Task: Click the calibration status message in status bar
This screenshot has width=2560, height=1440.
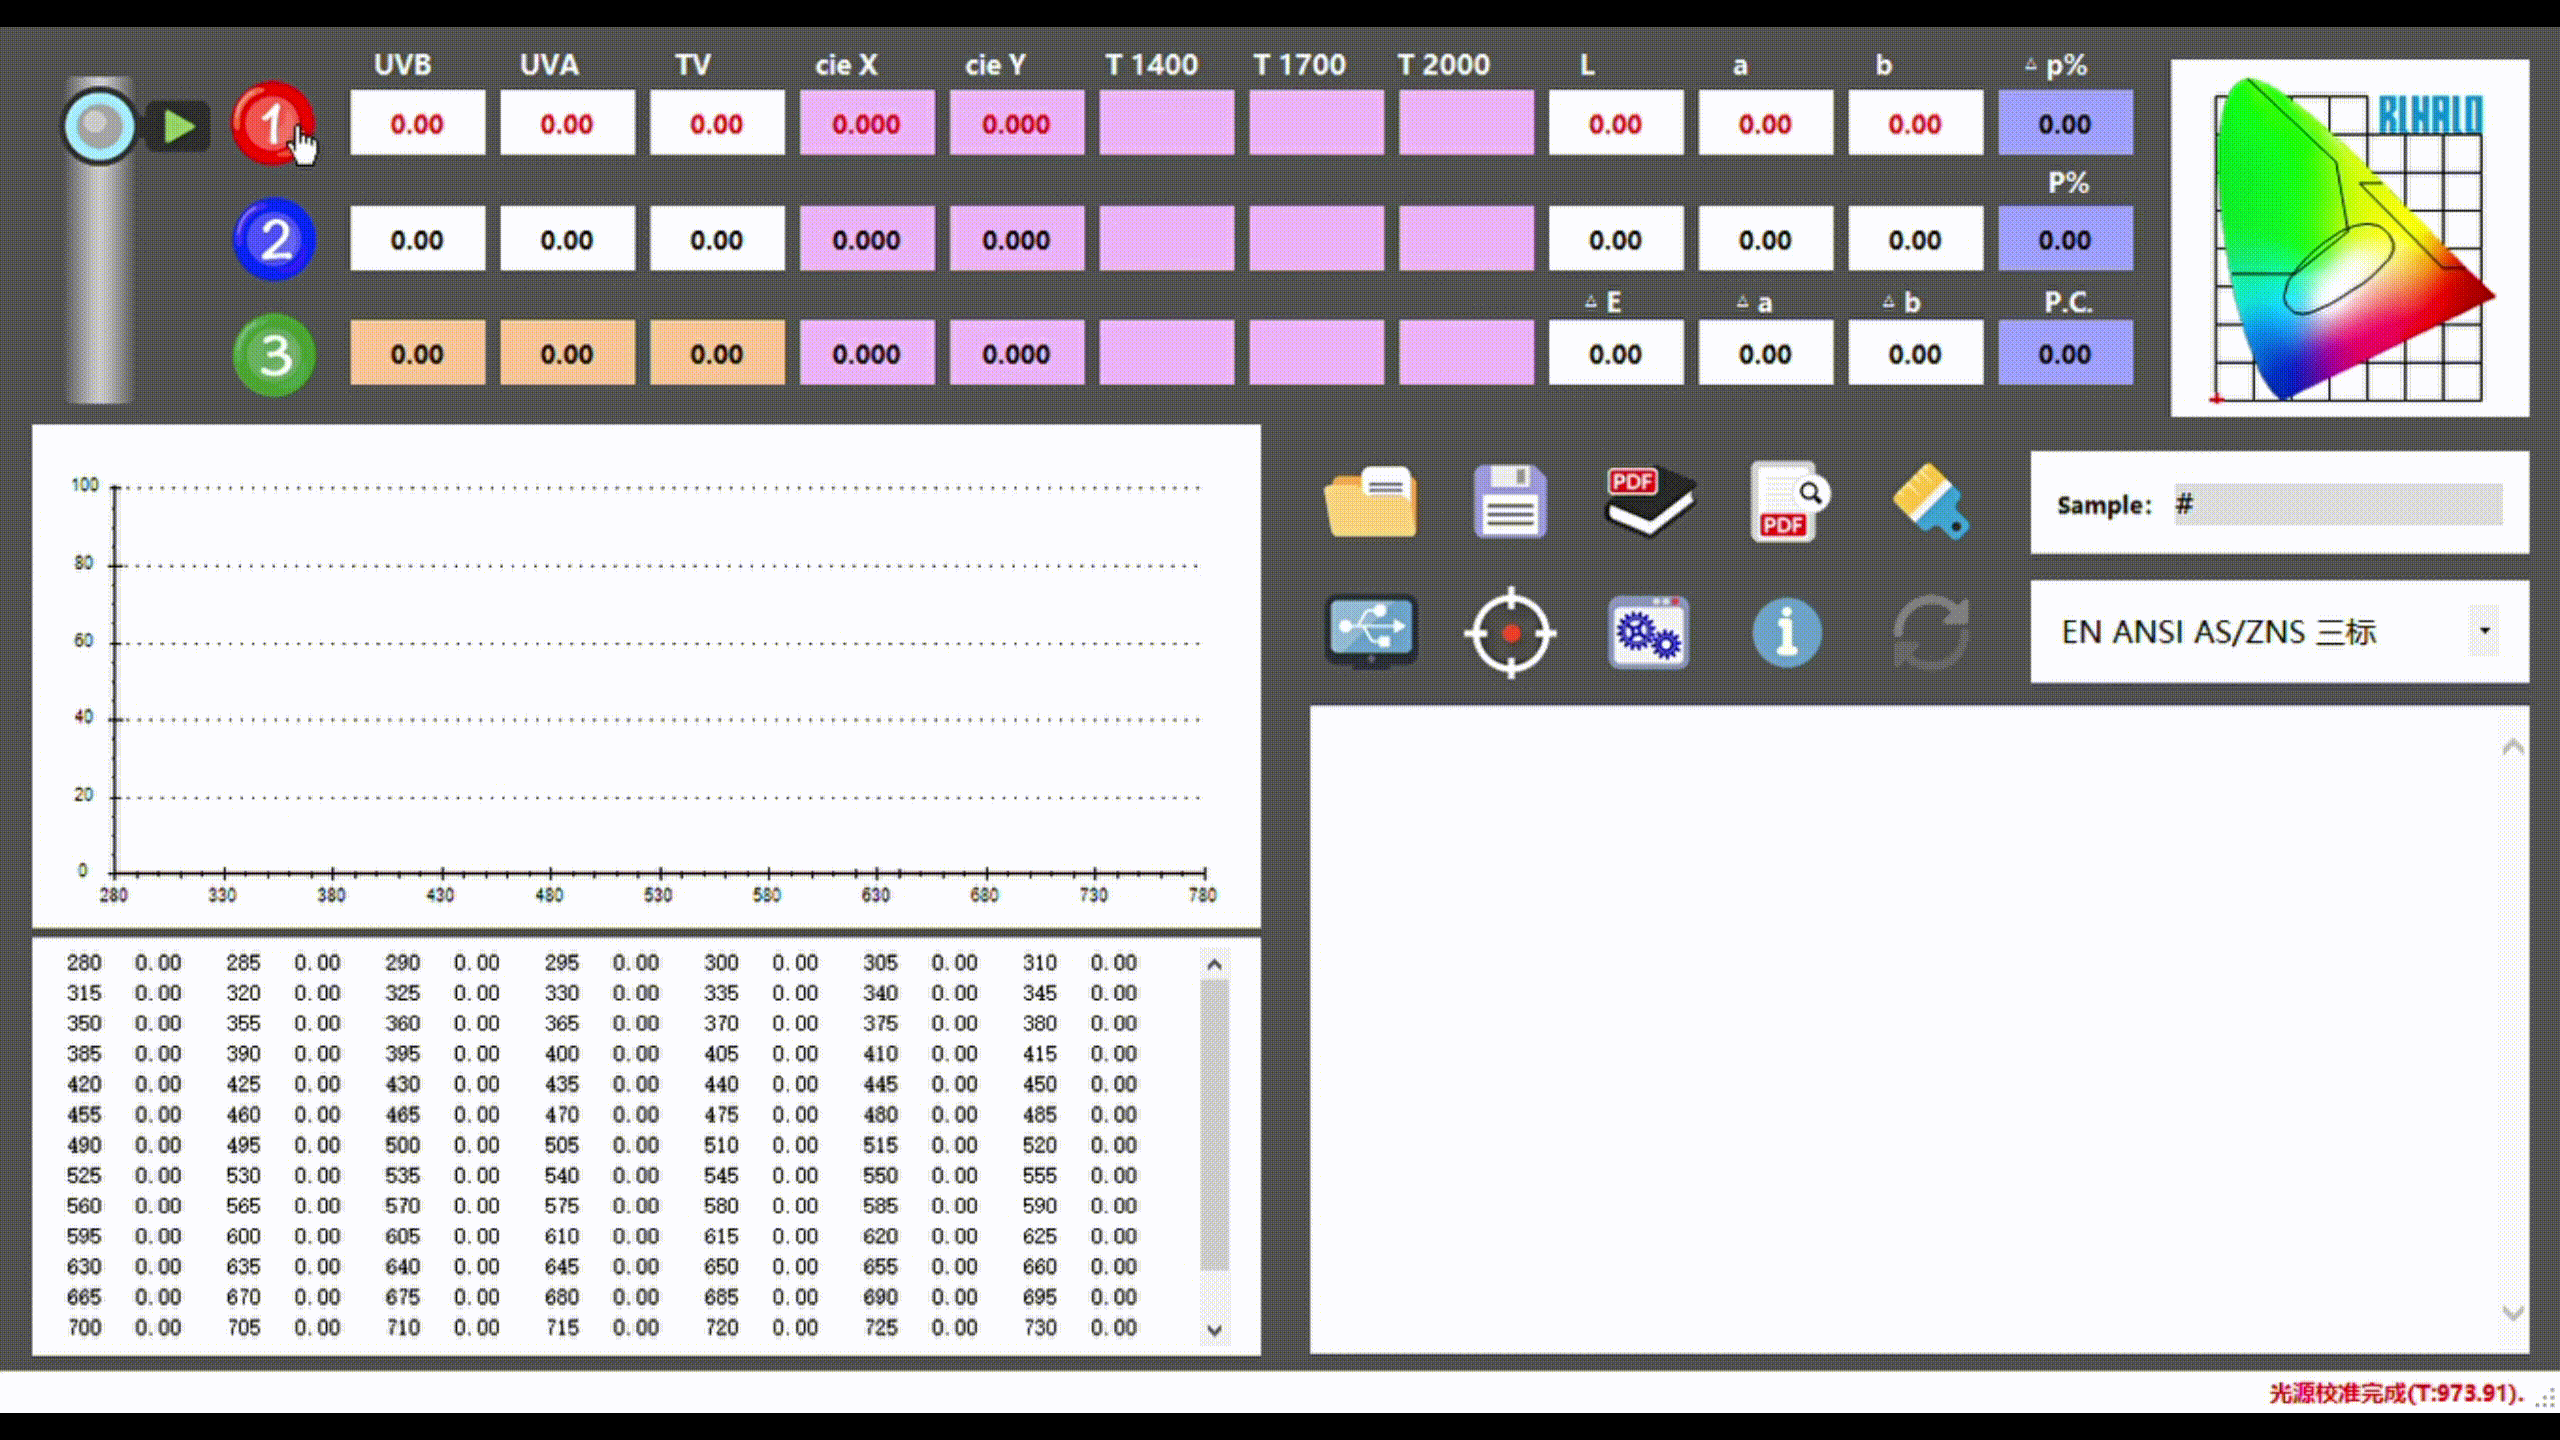Action: pyautogui.click(x=2396, y=1393)
